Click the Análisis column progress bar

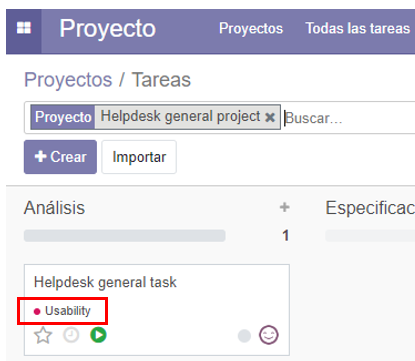(x=125, y=235)
